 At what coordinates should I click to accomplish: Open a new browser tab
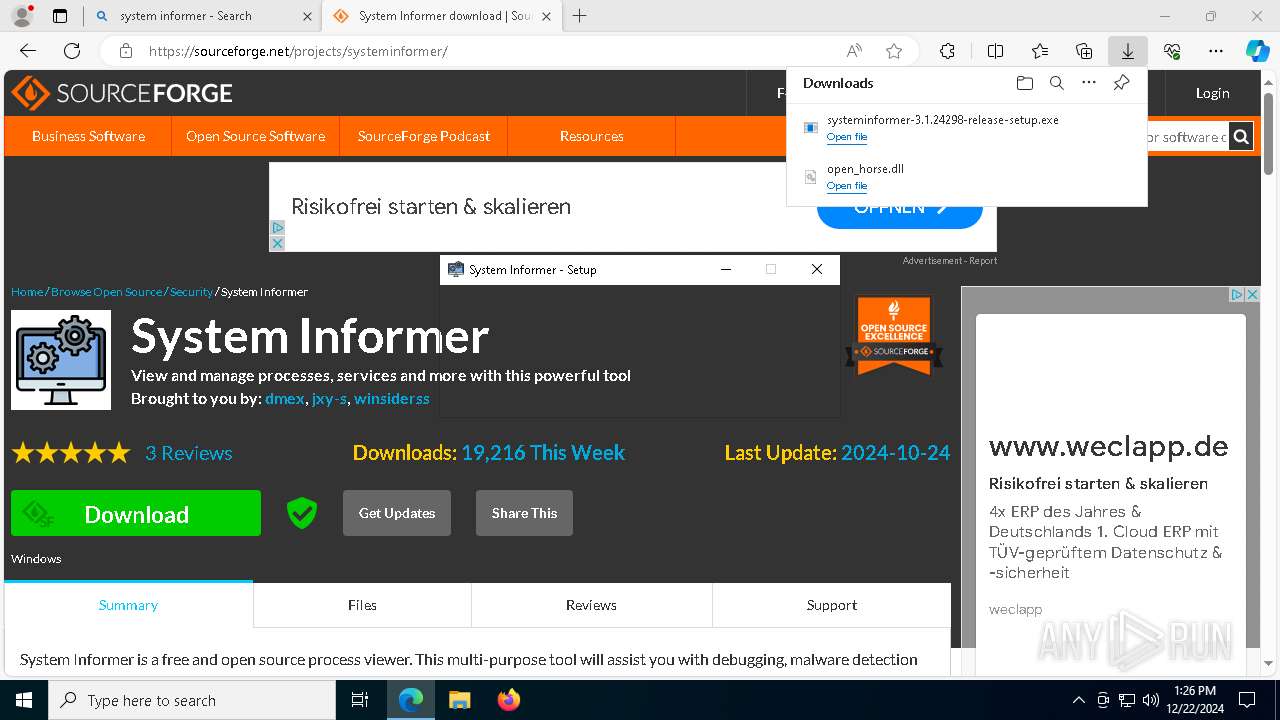[x=580, y=16]
